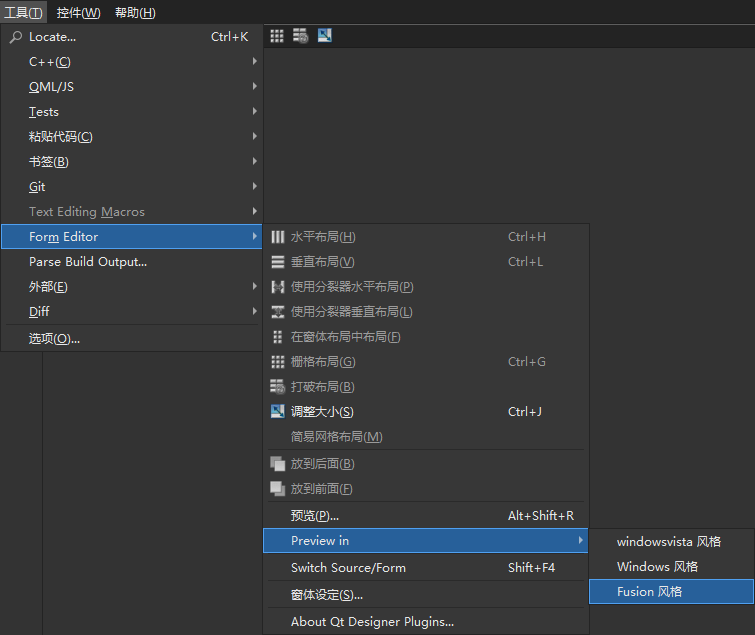Preview in windowsvista 风格

point(671,542)
